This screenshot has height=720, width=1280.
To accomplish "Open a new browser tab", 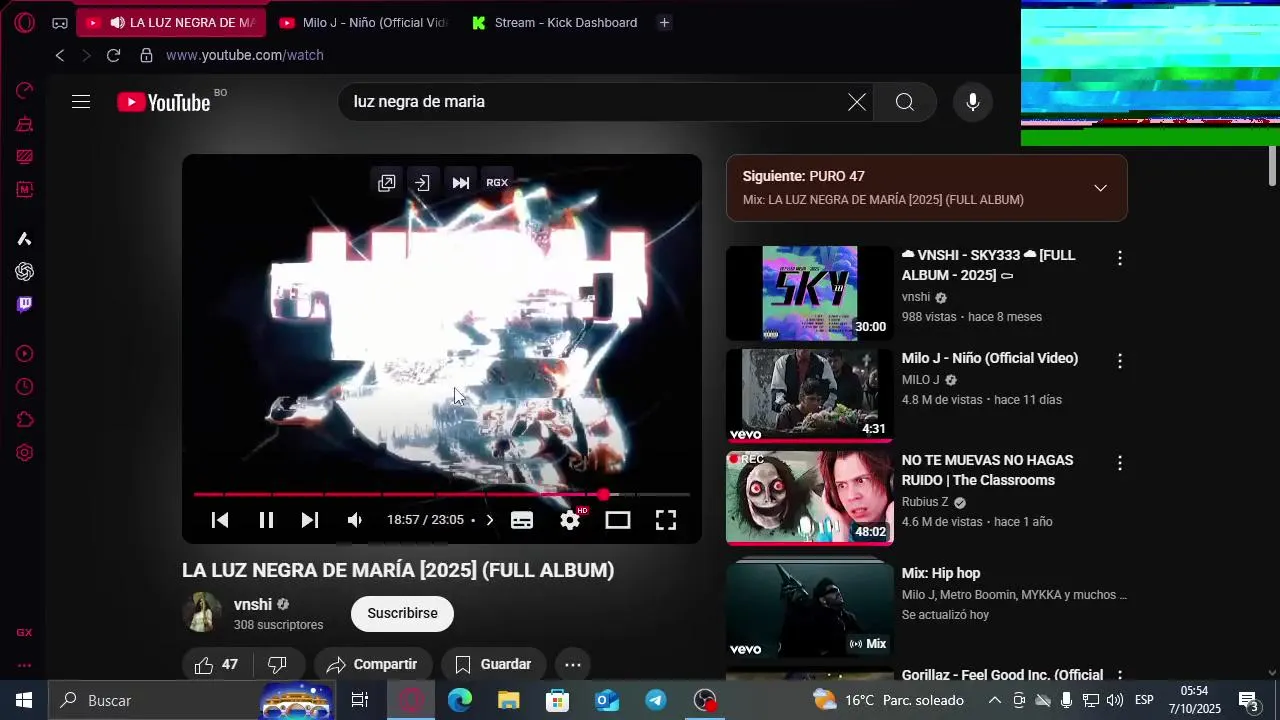I will click(664, 22).
